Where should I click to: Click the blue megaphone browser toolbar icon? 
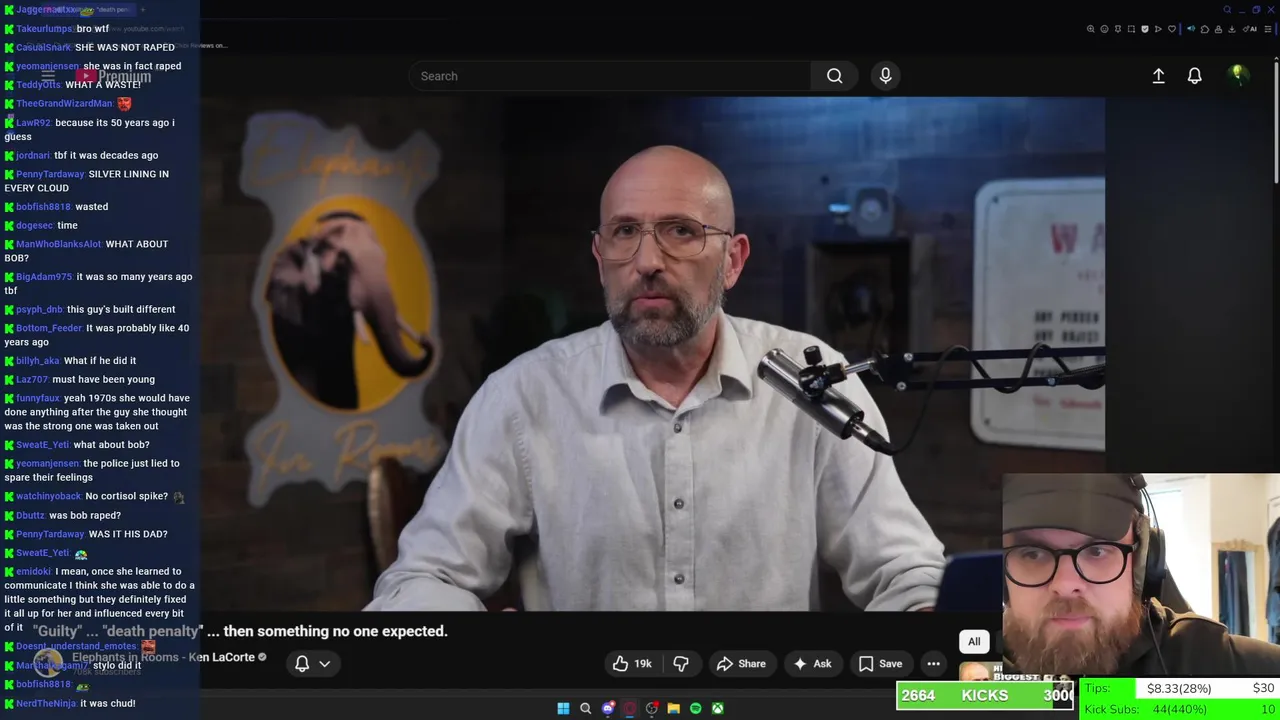click(1191, 29)
